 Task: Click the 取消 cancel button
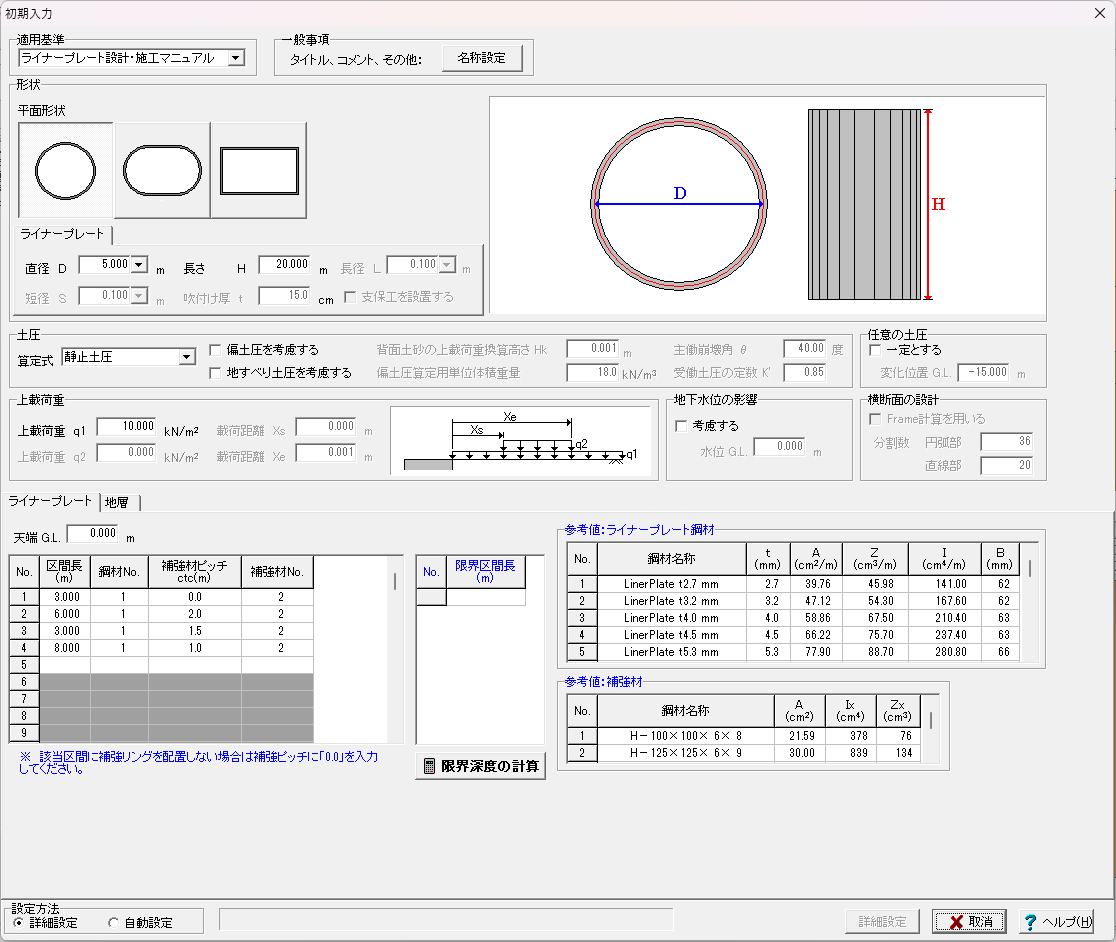click(x=969, y=921)
